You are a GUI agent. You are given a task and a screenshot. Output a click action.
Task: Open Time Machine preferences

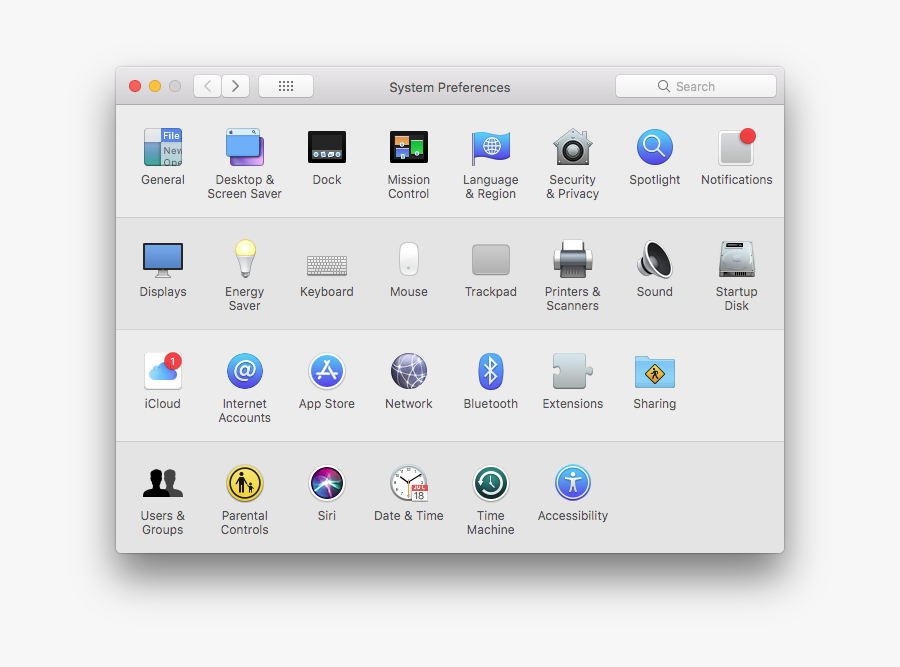pos(491,484)
